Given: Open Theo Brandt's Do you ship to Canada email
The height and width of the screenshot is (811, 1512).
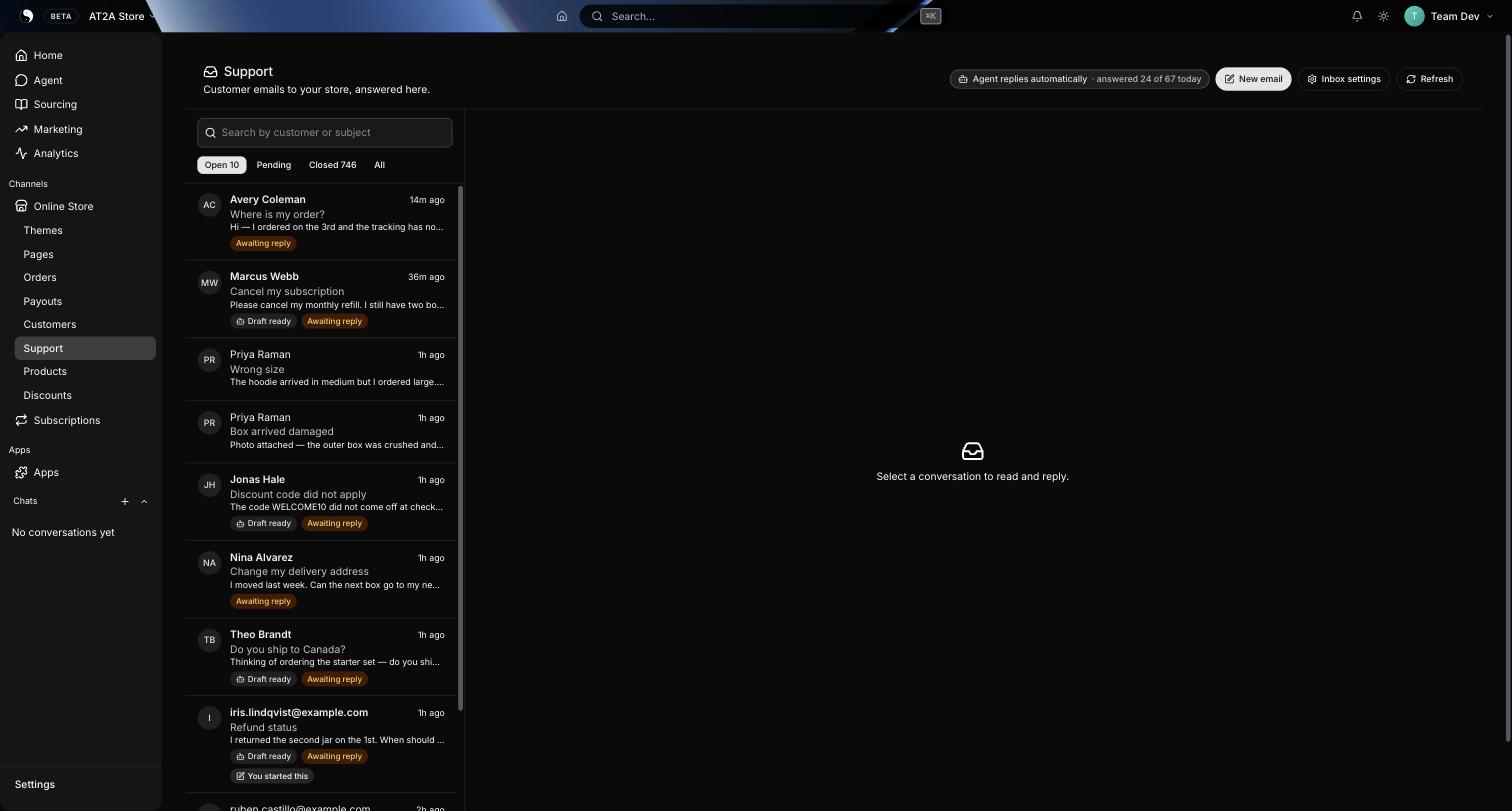Looking at the screenshot, I should tap(321, 657).
